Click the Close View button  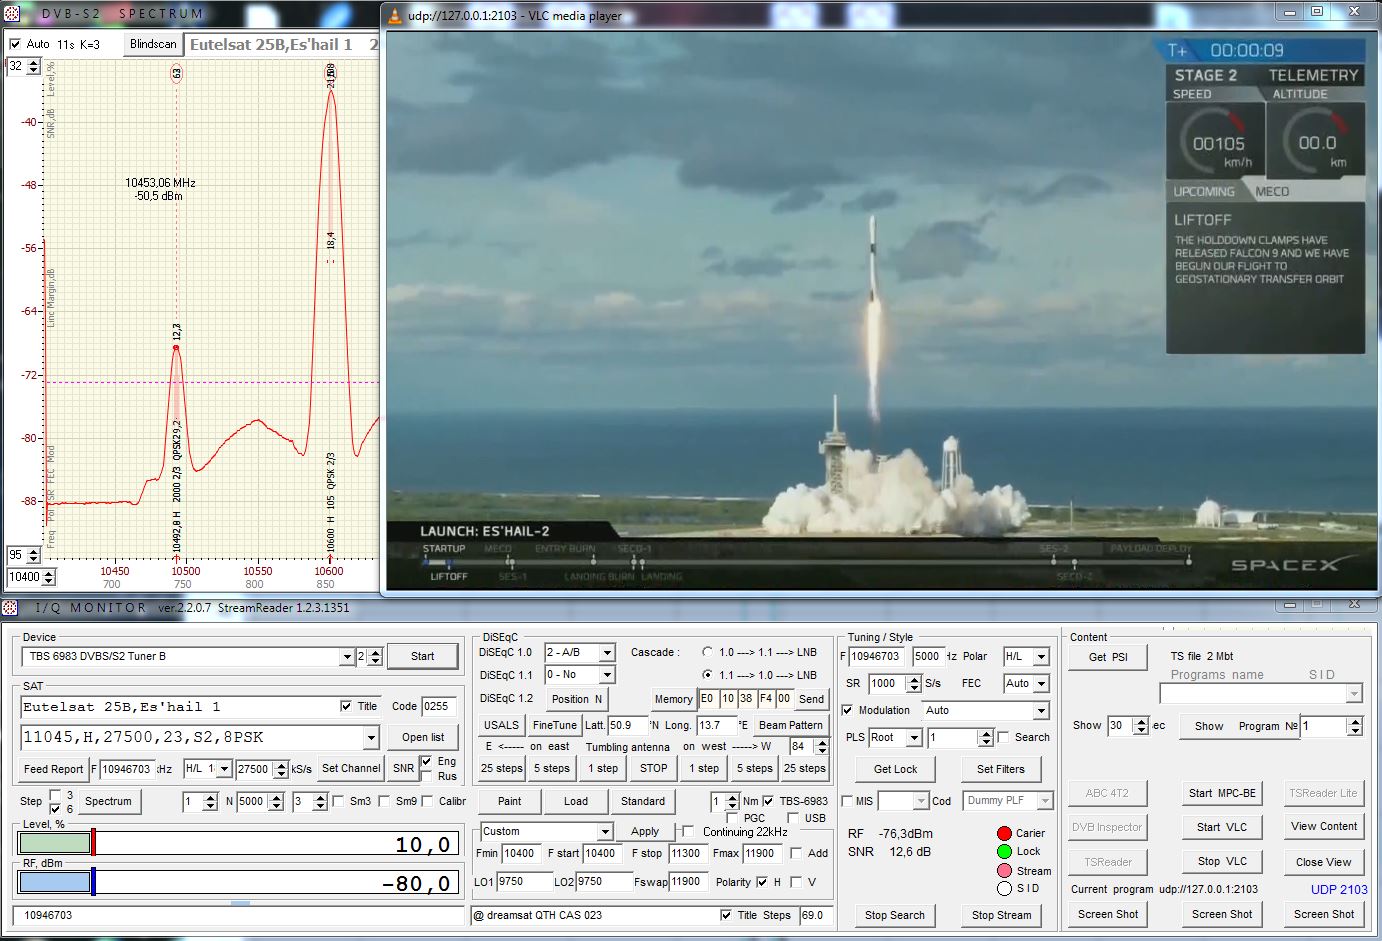click(1324, 862)
